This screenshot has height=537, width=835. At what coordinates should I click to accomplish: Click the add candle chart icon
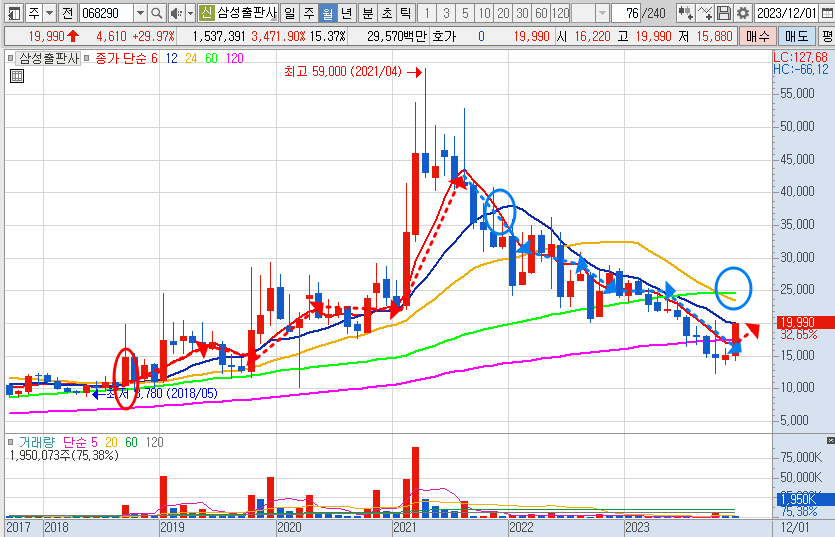point(686,13)
